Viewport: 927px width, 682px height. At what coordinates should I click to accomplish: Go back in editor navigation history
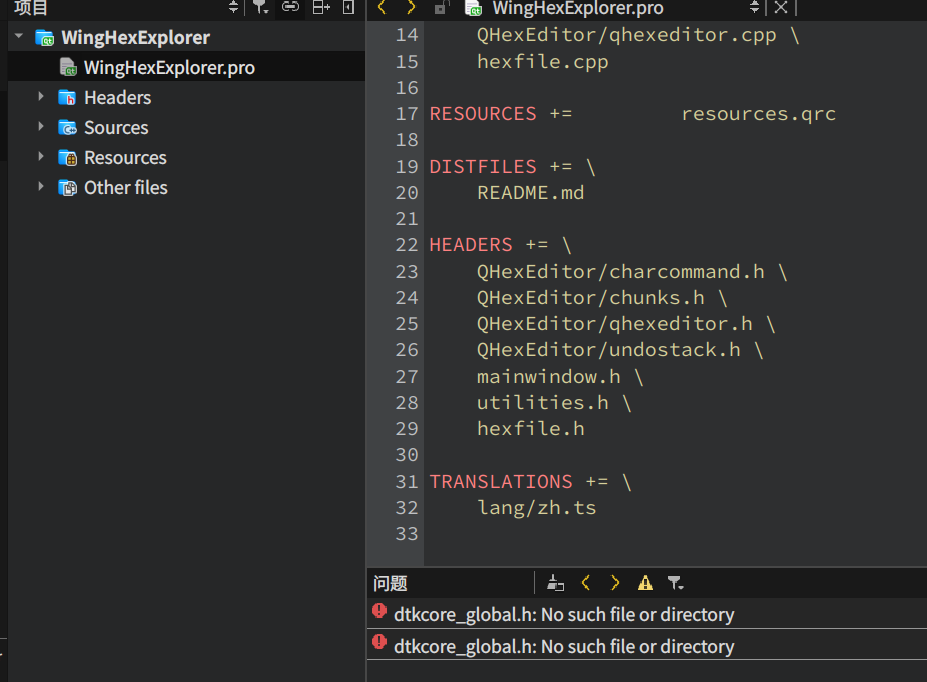pos(382,7)
